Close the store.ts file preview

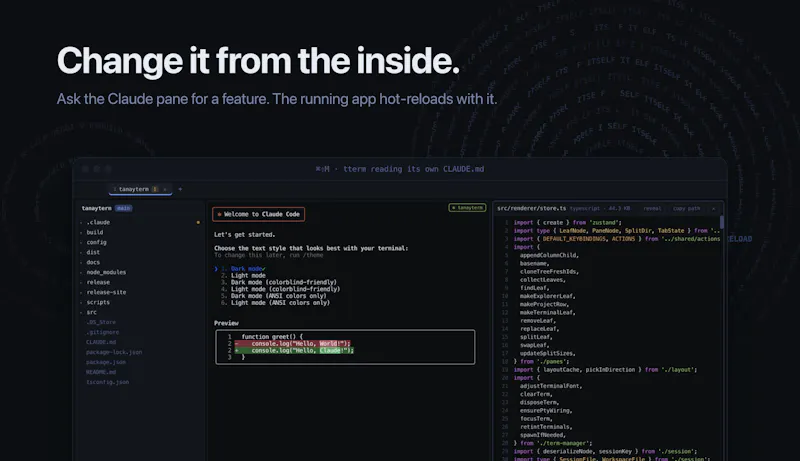click(713, 209)
